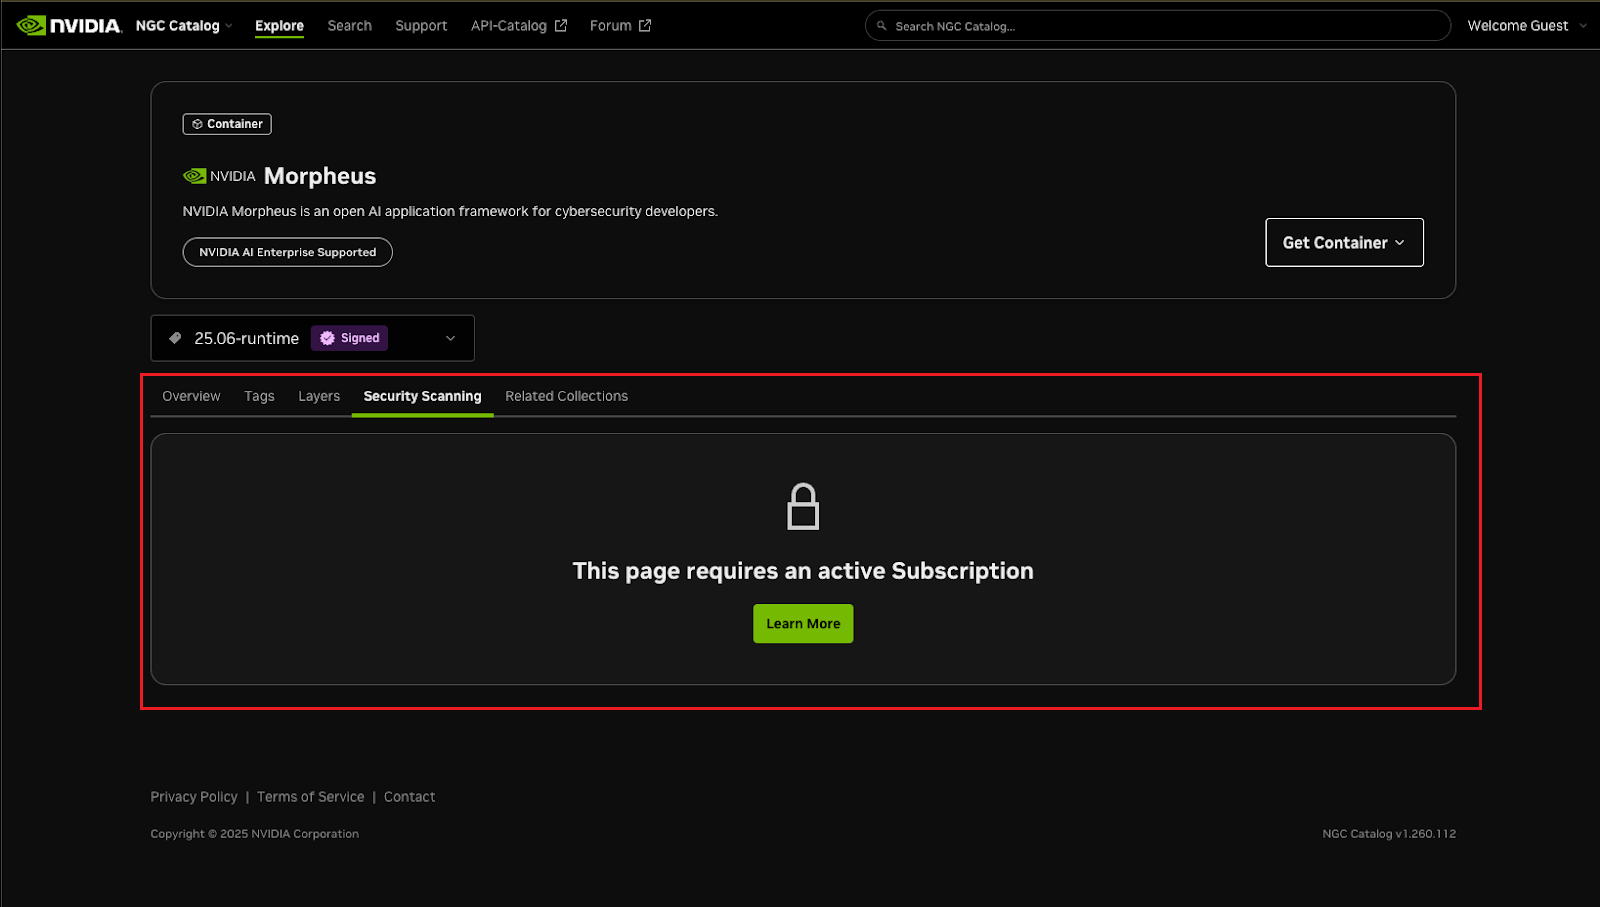Click the magnifier icon in the search bar
The image size is (1600, 907).
click(882, 26)
